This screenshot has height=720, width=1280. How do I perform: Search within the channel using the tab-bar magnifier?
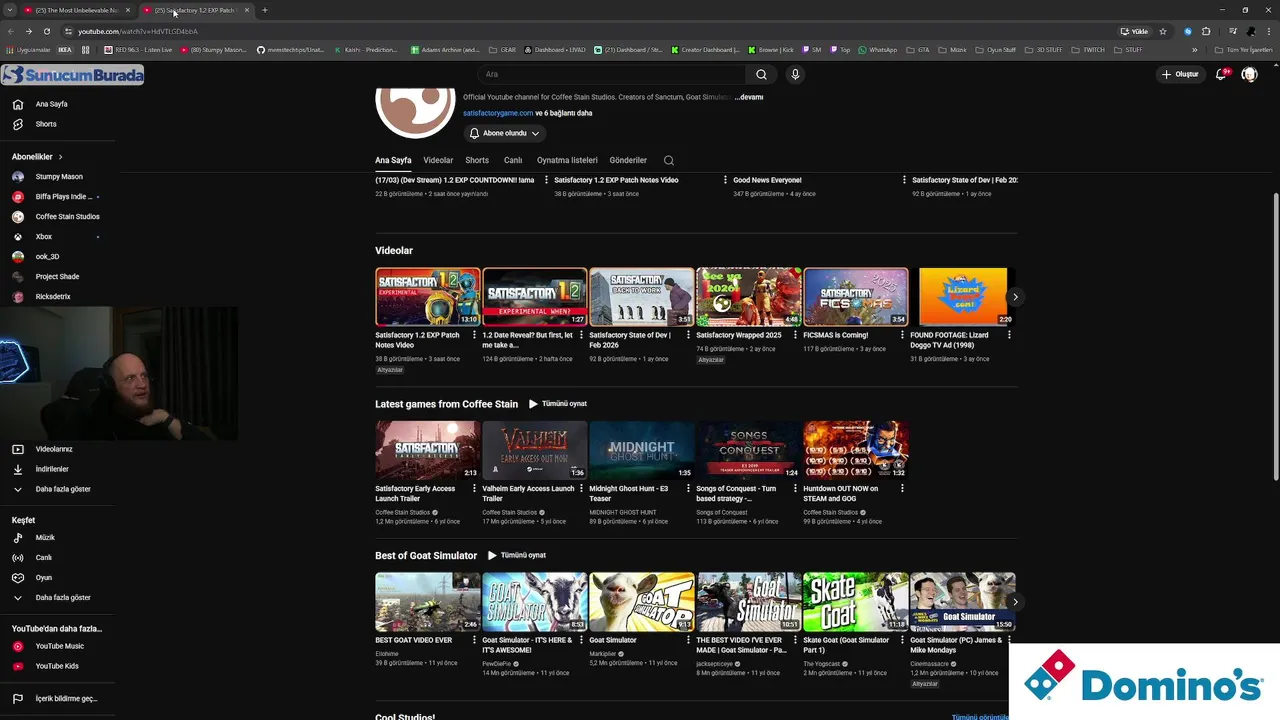[669, 160]
